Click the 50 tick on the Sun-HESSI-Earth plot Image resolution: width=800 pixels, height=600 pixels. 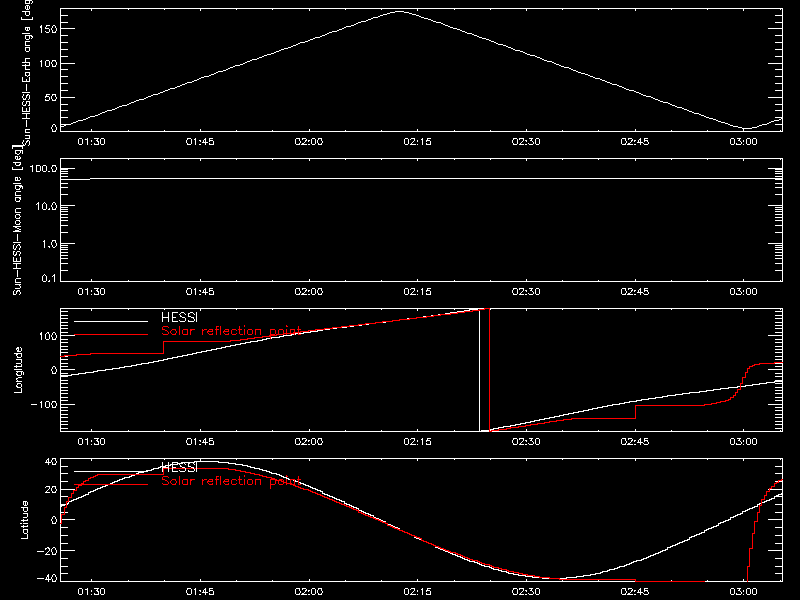[51, 97]
